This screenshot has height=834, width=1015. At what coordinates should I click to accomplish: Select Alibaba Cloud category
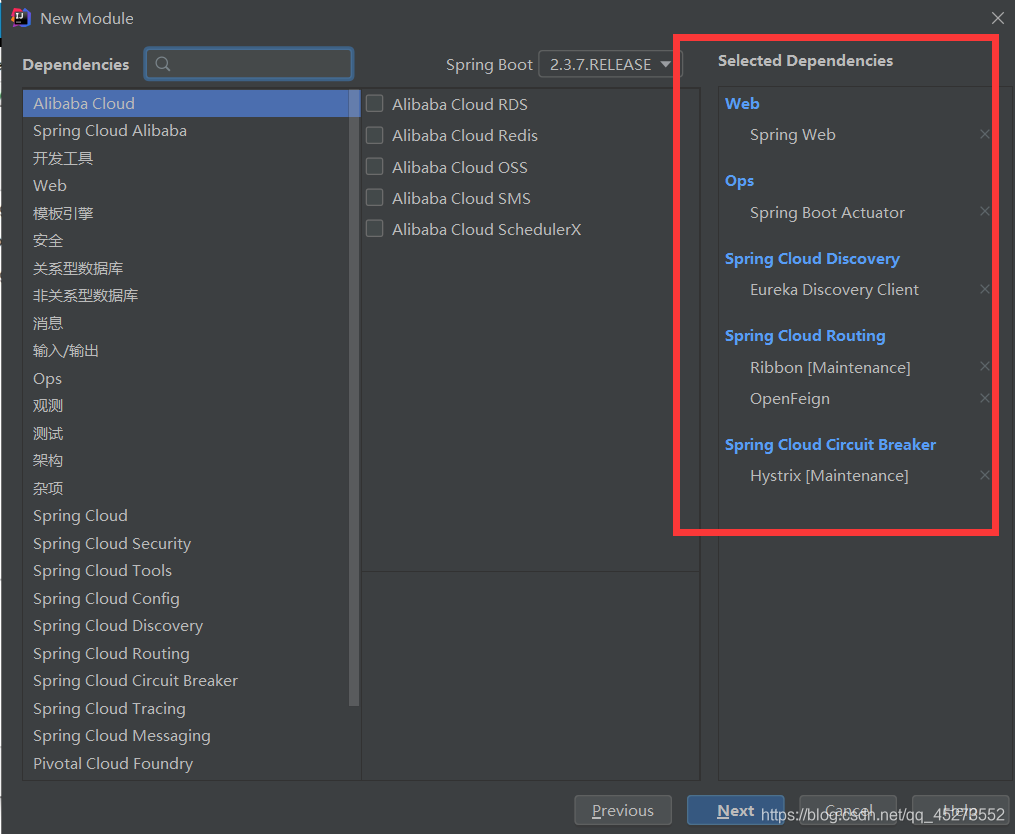186,104
